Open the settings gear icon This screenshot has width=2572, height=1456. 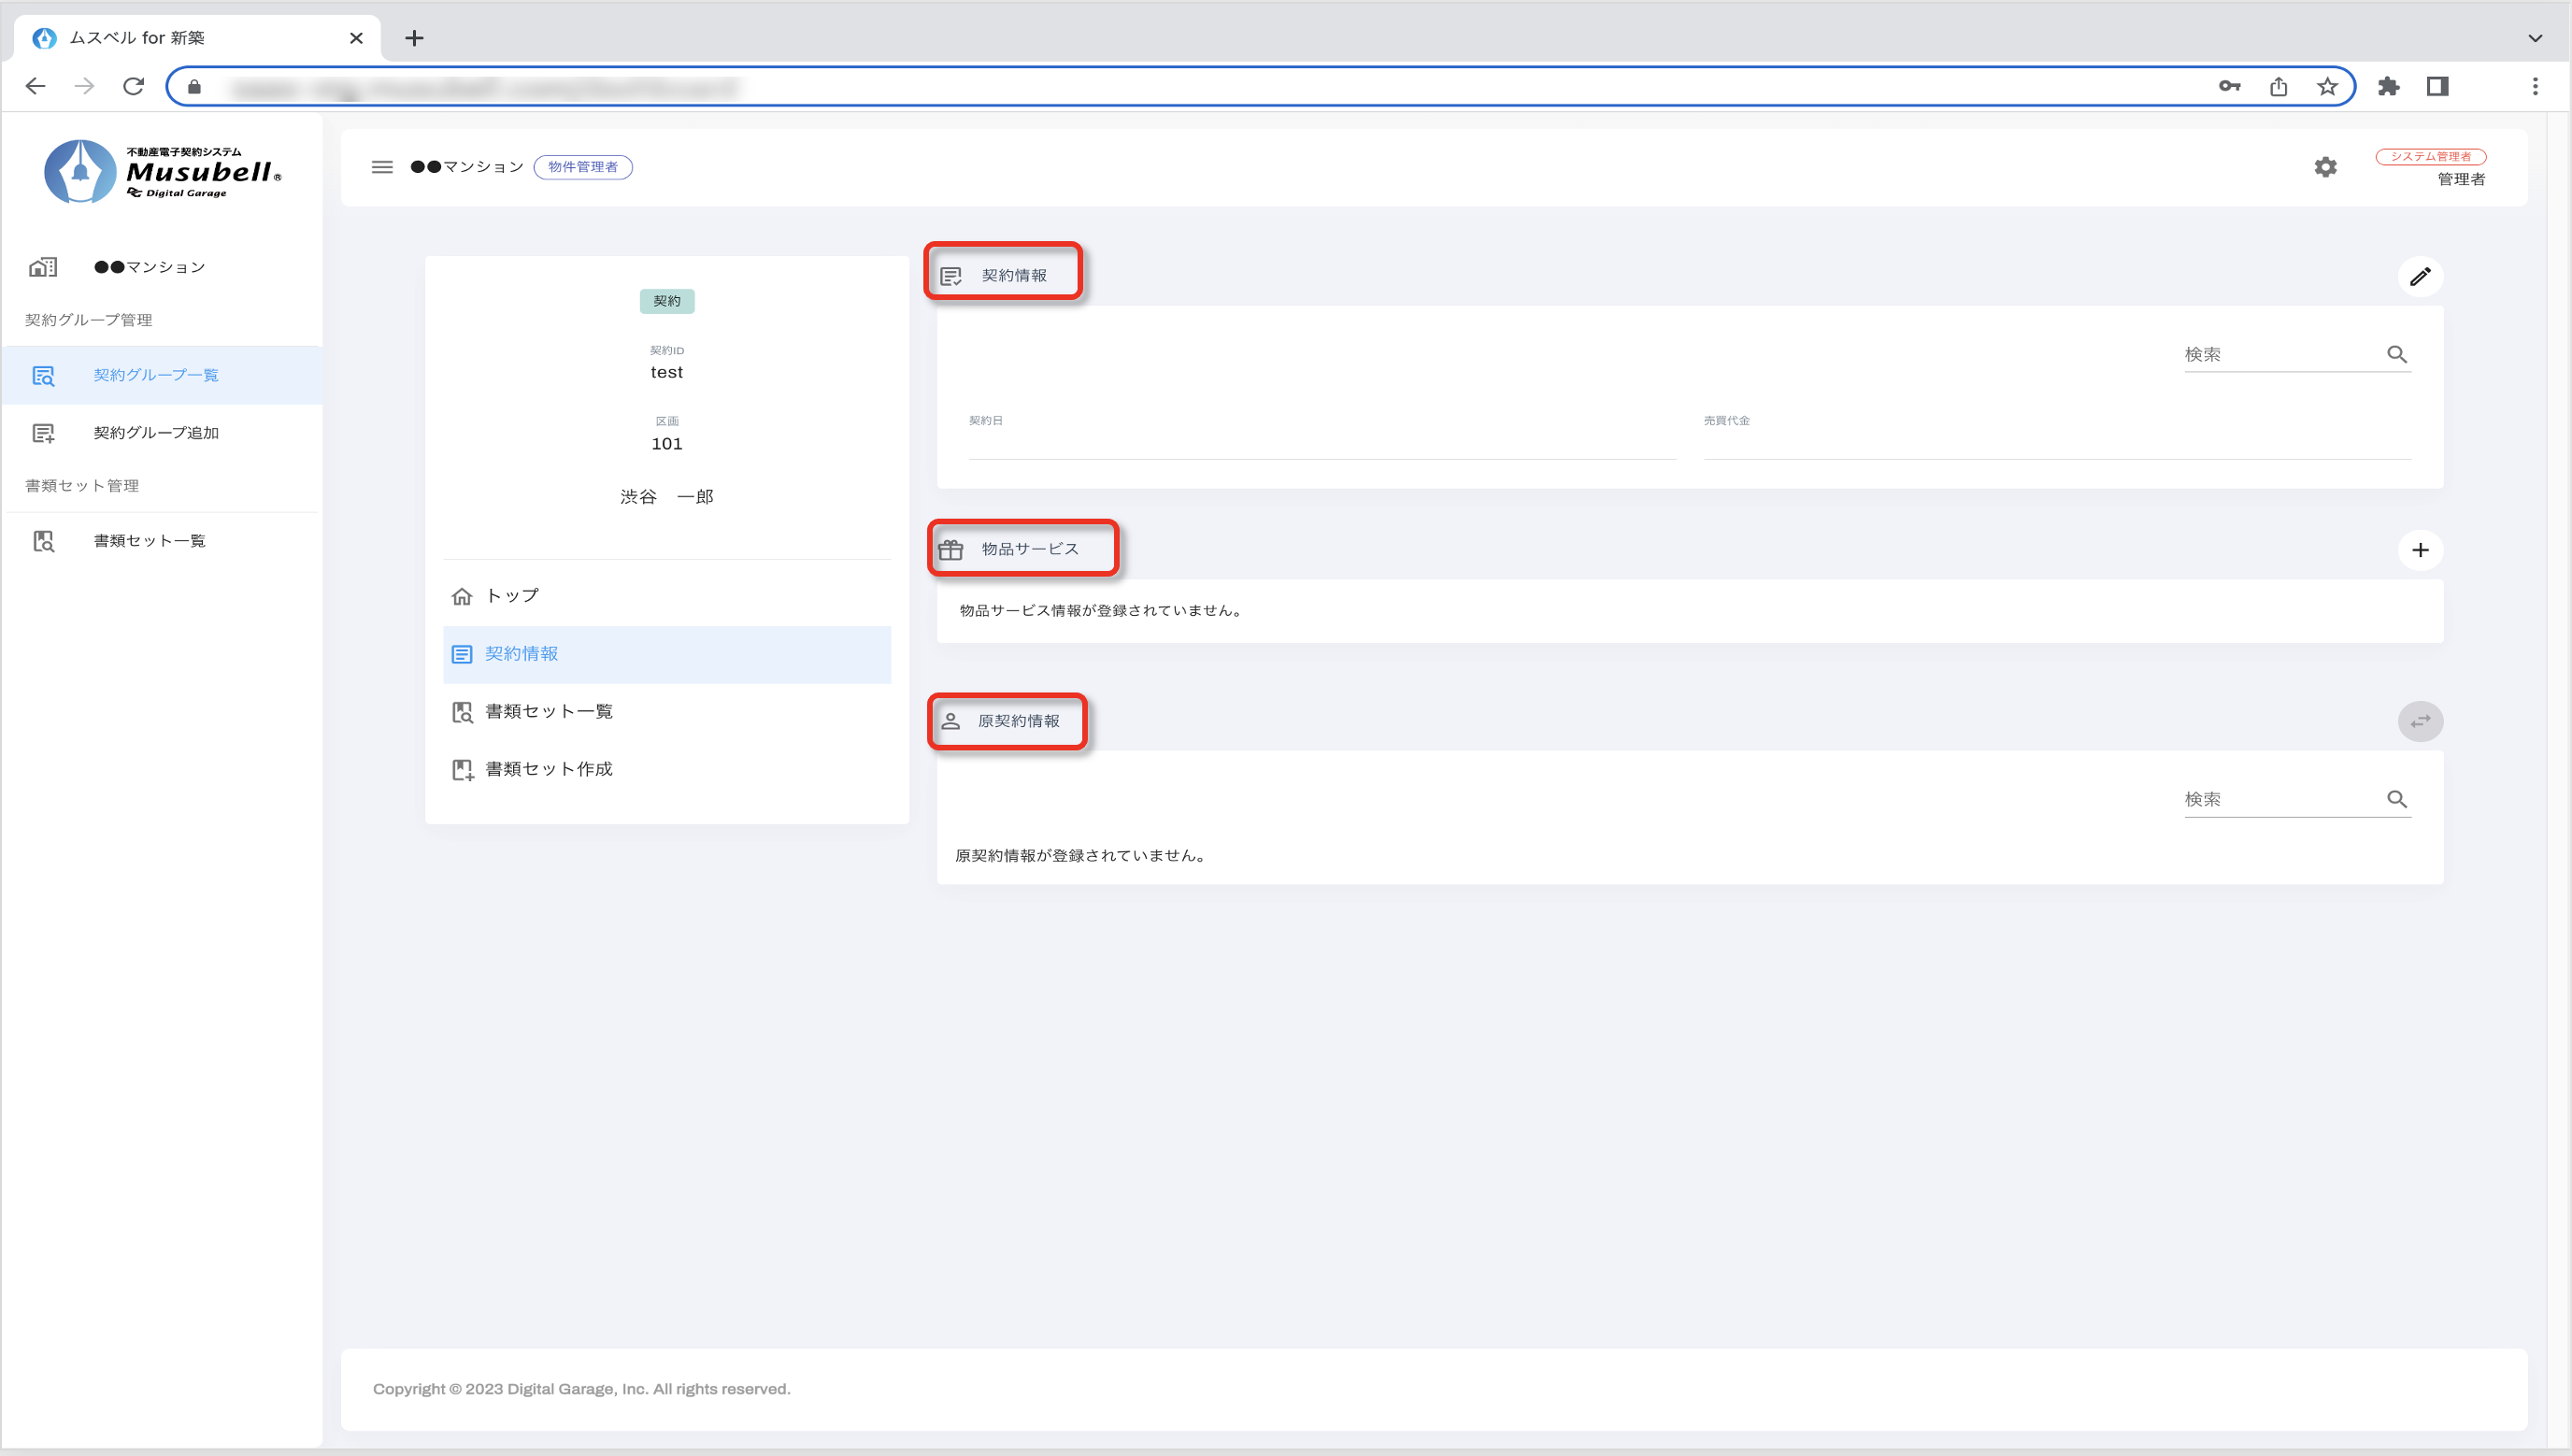(2325, 167)
